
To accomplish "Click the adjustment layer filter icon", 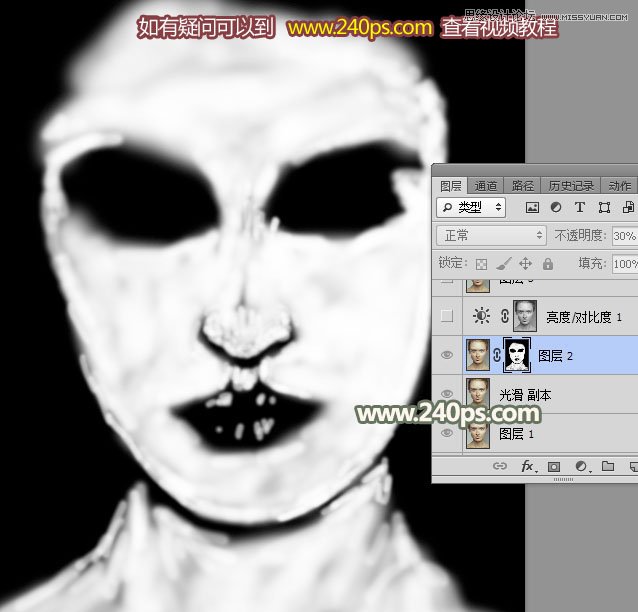I will pyautogui.click(x=556, y=208).
